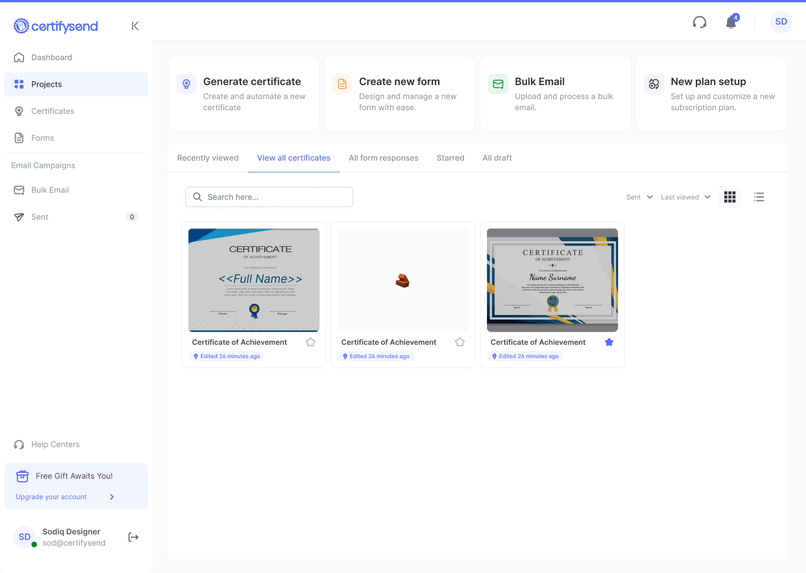The height and width of the screenshot is (573, 806).
Task: Click the Search here input field
Action: 269,197
